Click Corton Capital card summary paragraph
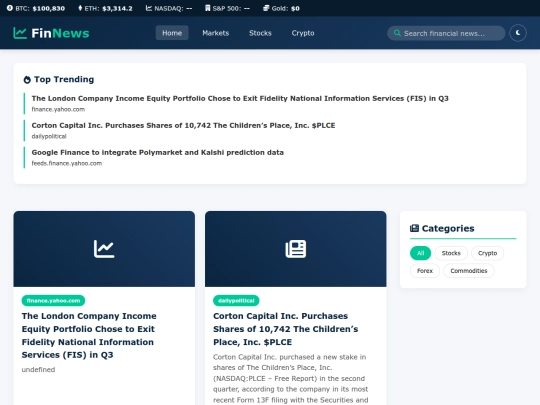The image size is (540, 405). [291, 378]
